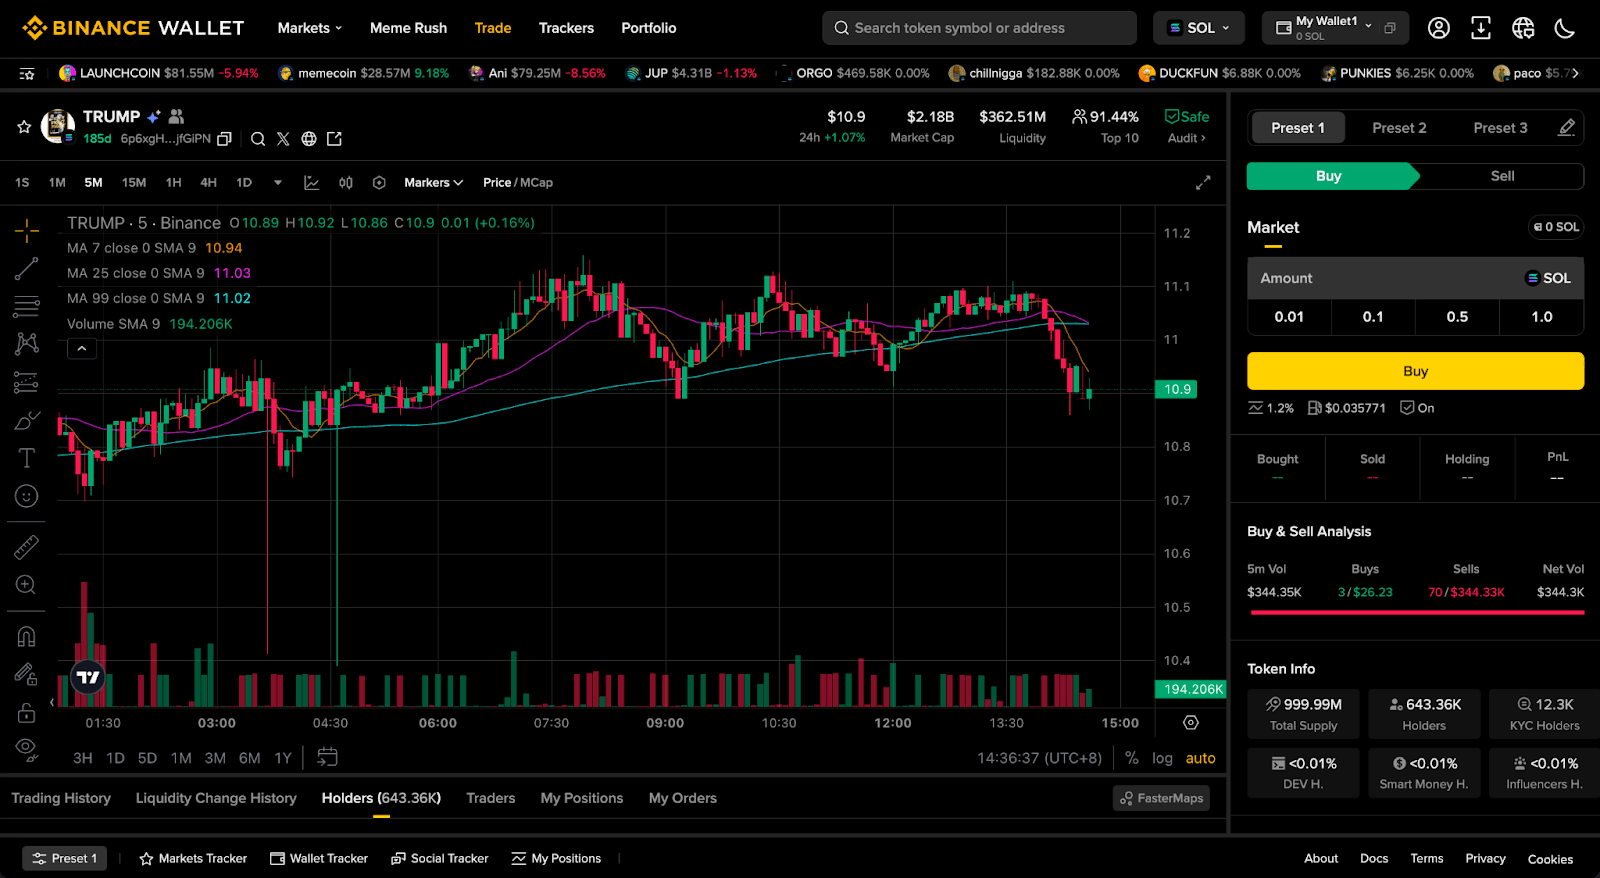Expand chart to fullscreen
1600x878 pixels.
click(1203, 183)
